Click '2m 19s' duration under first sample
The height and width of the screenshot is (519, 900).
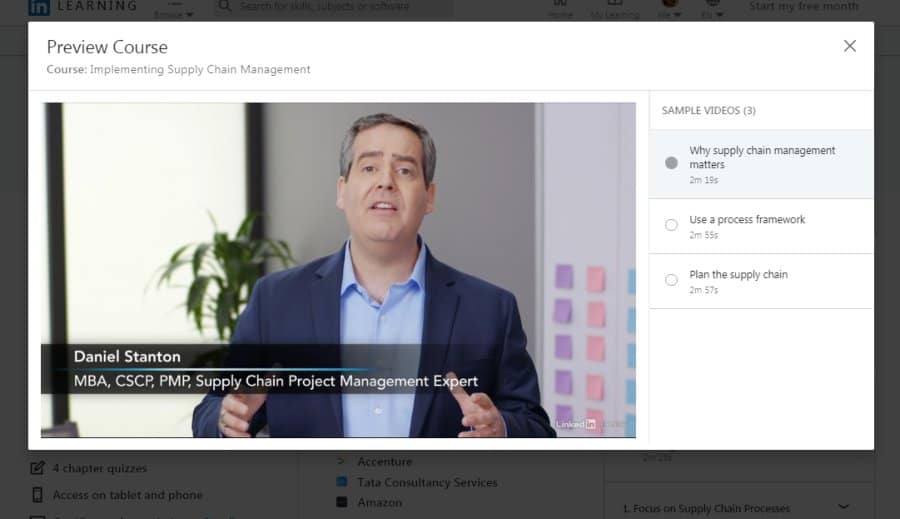coord(704,180)
